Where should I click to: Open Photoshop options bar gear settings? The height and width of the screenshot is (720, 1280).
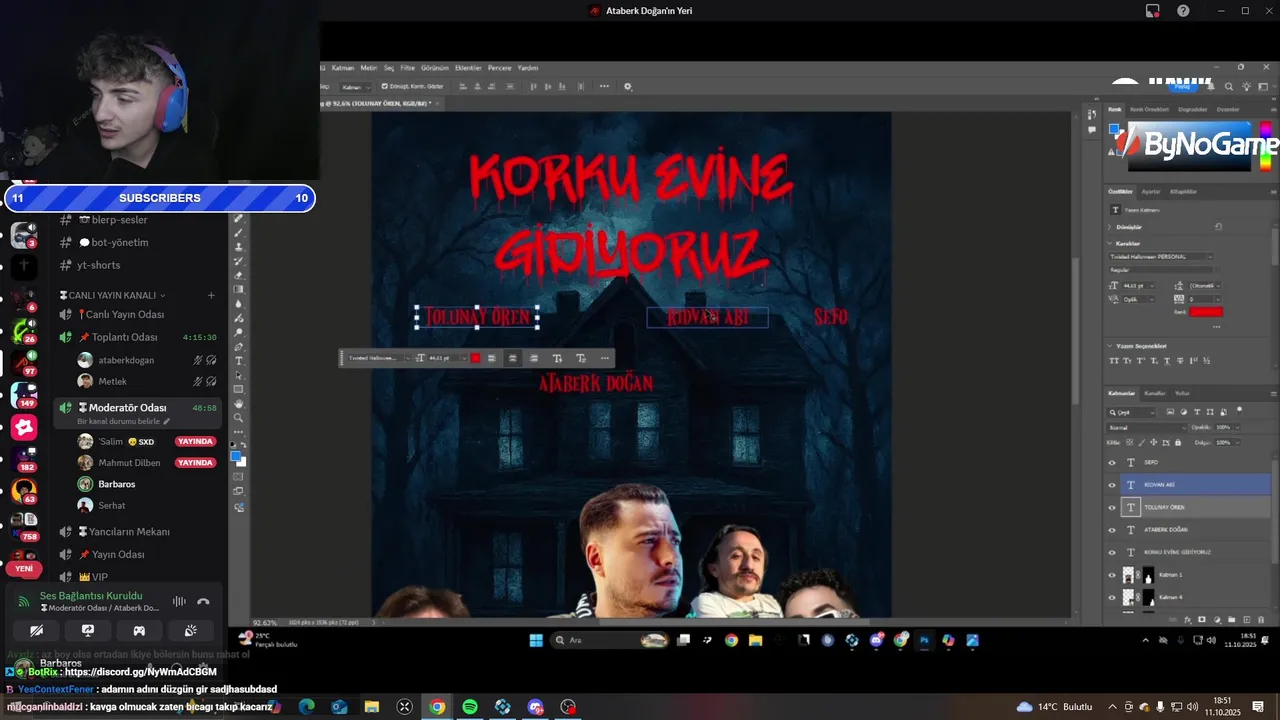(628, 87)
